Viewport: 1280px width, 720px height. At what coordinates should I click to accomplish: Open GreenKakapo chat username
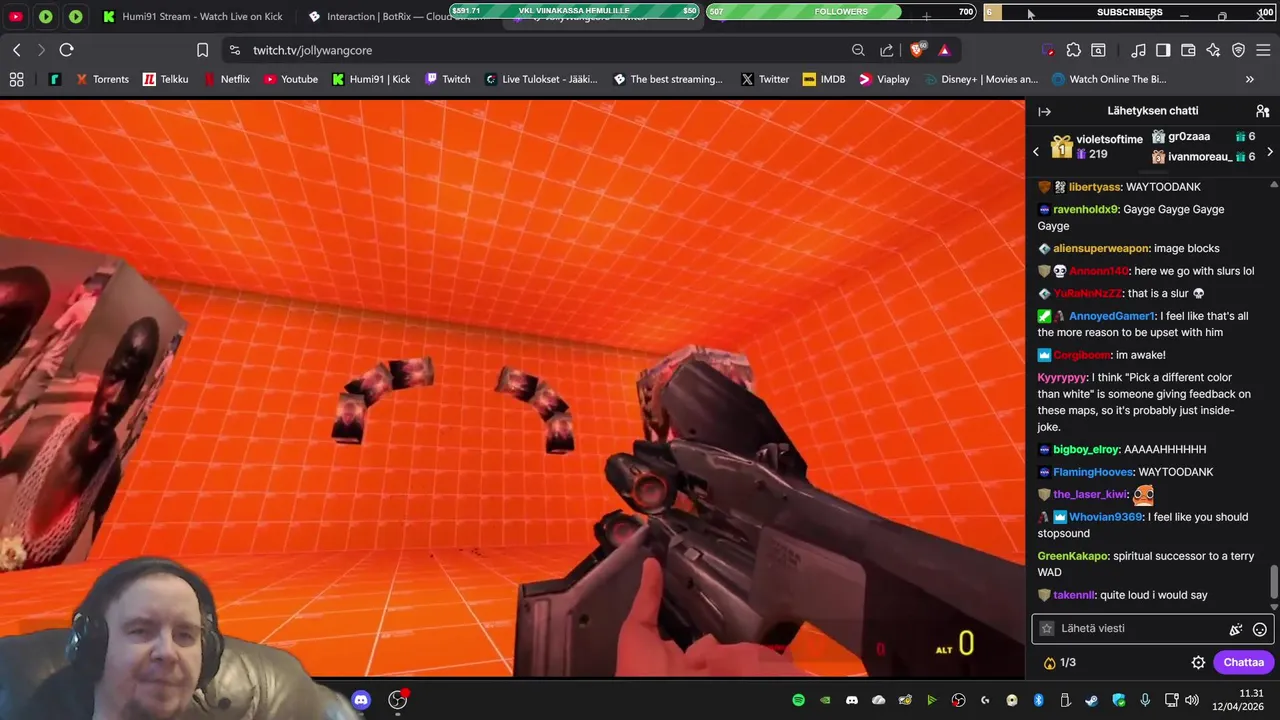pyautogui.click(x=1073, y=556)
